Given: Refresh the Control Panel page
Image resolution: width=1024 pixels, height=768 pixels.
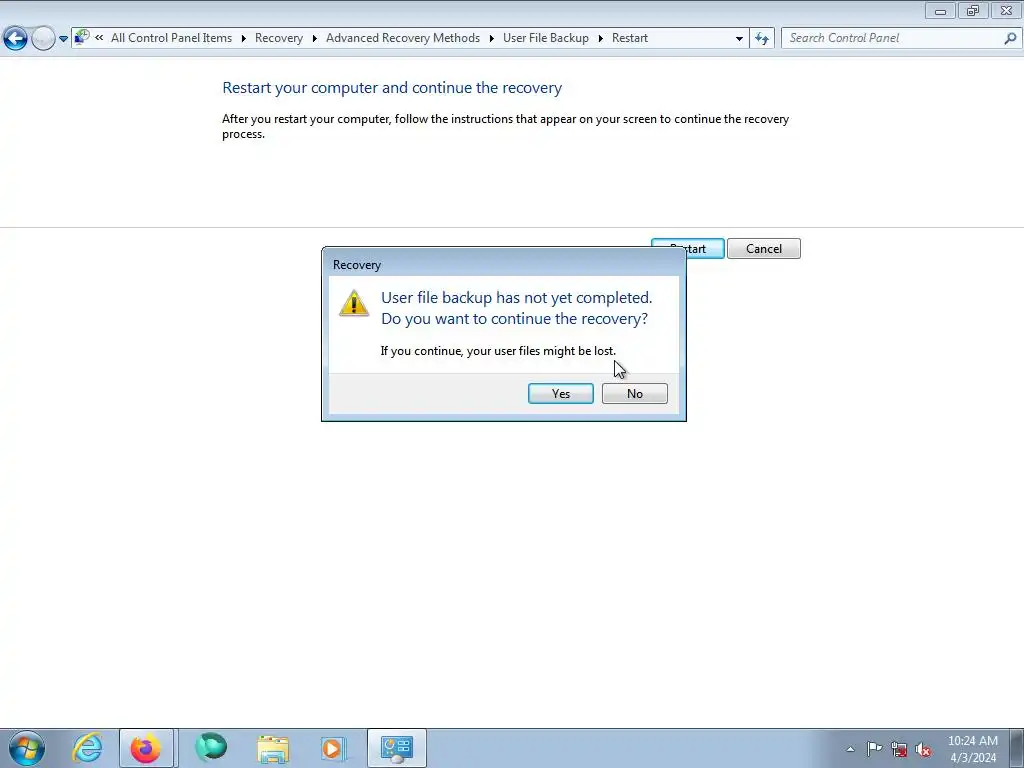Looking at the screenshot, I should click(761, 39).
